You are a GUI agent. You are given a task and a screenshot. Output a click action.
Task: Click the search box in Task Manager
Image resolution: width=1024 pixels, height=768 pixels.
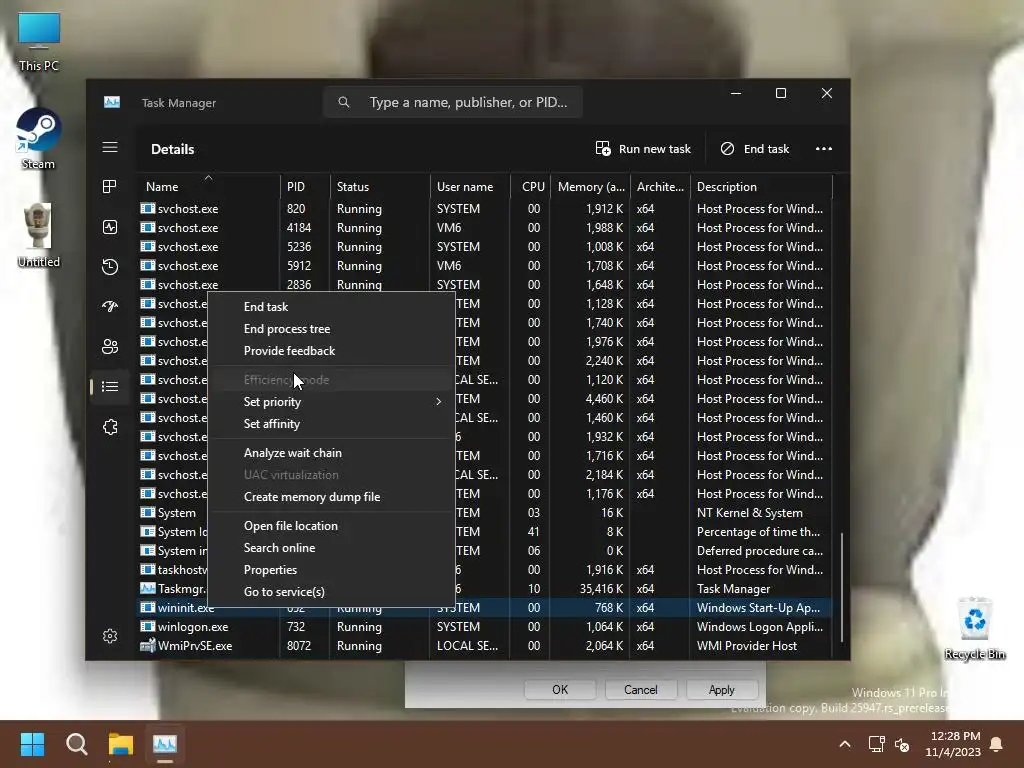(453, 103)
